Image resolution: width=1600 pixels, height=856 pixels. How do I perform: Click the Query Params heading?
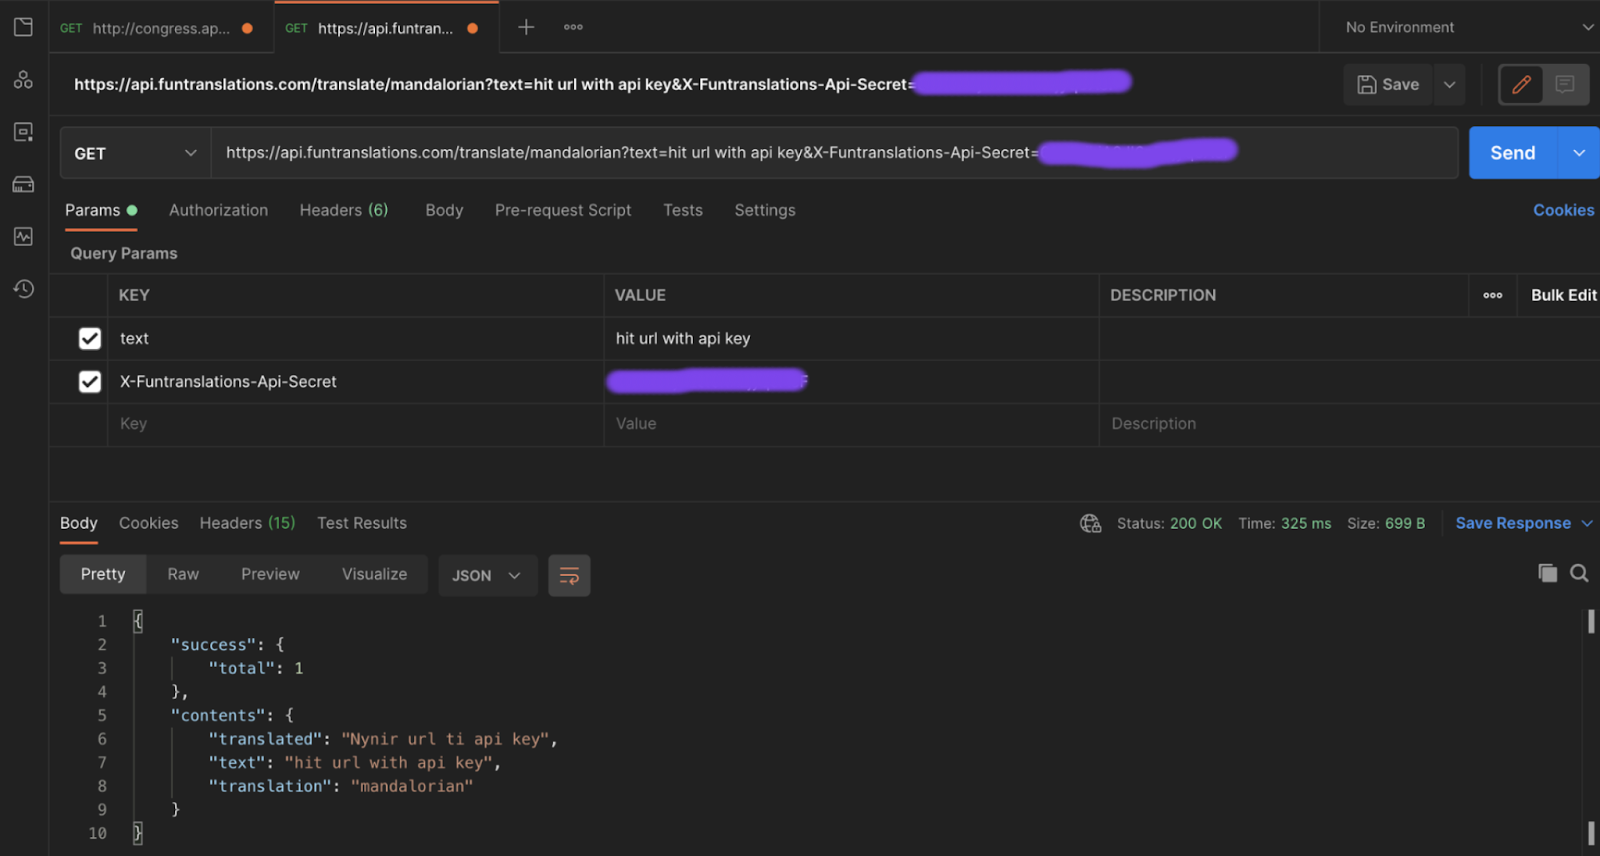pyautogui.click(x=124, y=253)
